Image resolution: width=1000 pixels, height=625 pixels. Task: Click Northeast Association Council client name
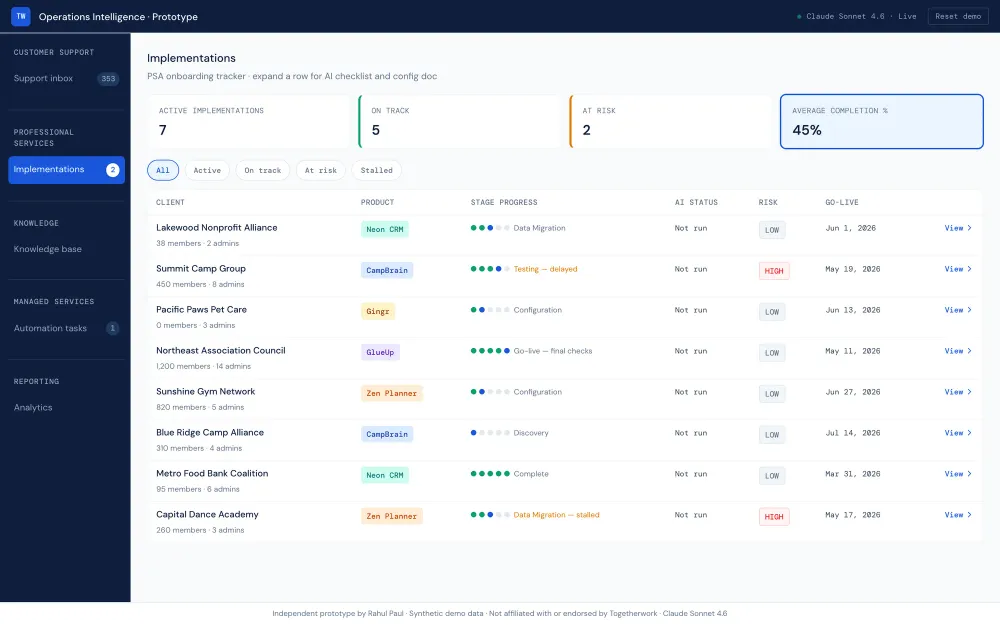[x=221, y=351]
